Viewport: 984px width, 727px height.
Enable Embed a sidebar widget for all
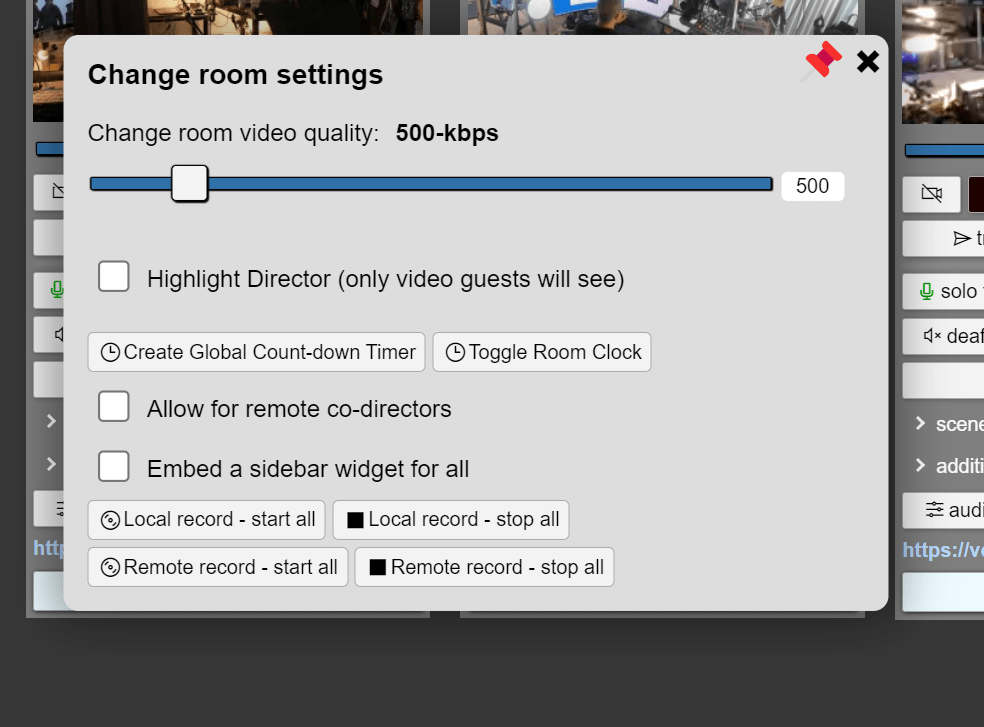point(114,466)
